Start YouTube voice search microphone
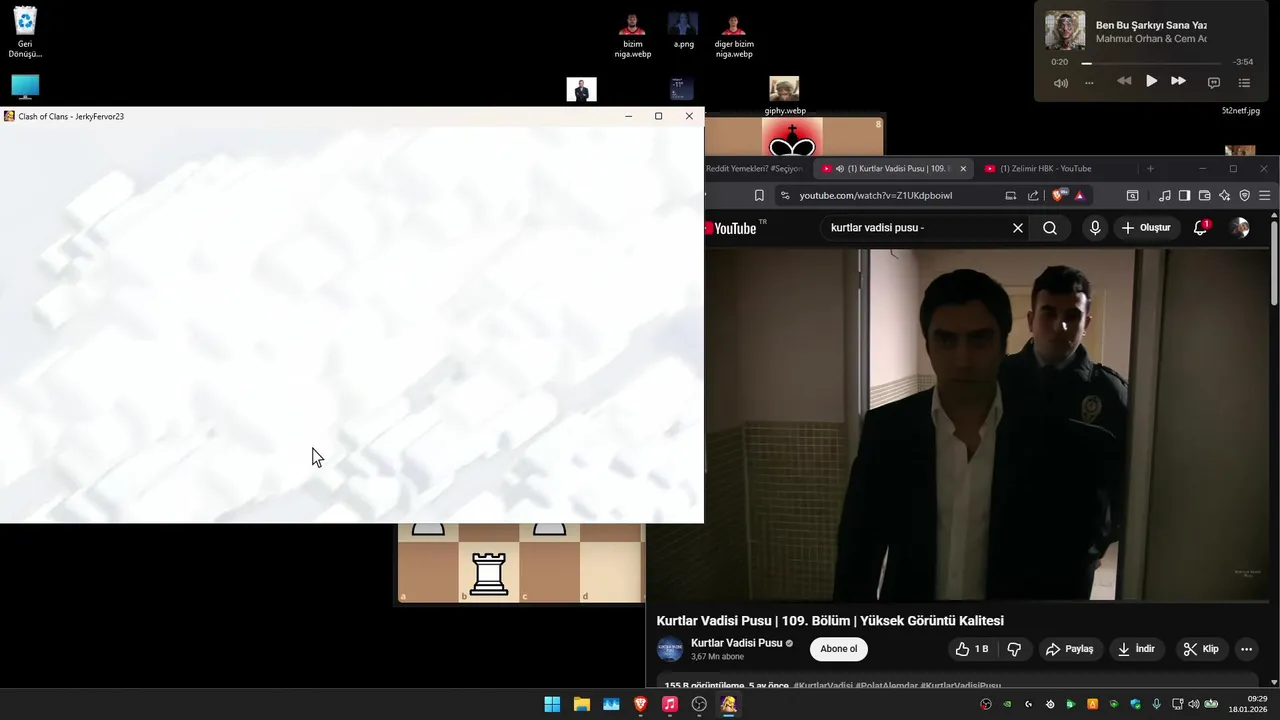Image resolution: width=1280 pixels, height=720 pixels. point(1095,228)
